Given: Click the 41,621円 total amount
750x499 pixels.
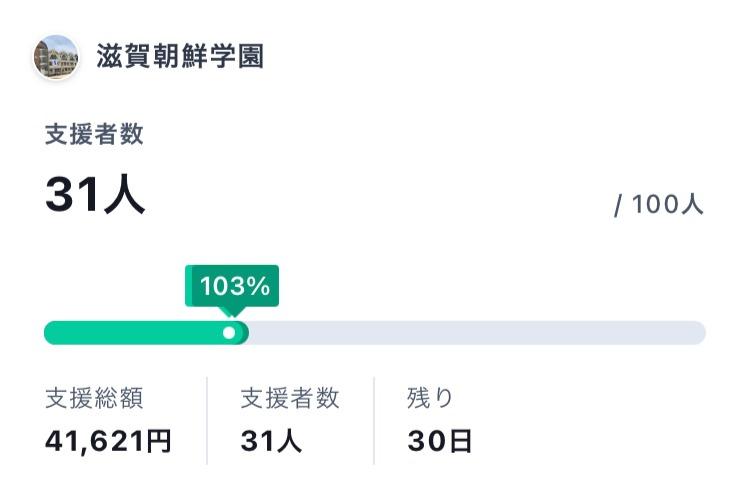Looking at the screenshot, I should click(108, 441).
